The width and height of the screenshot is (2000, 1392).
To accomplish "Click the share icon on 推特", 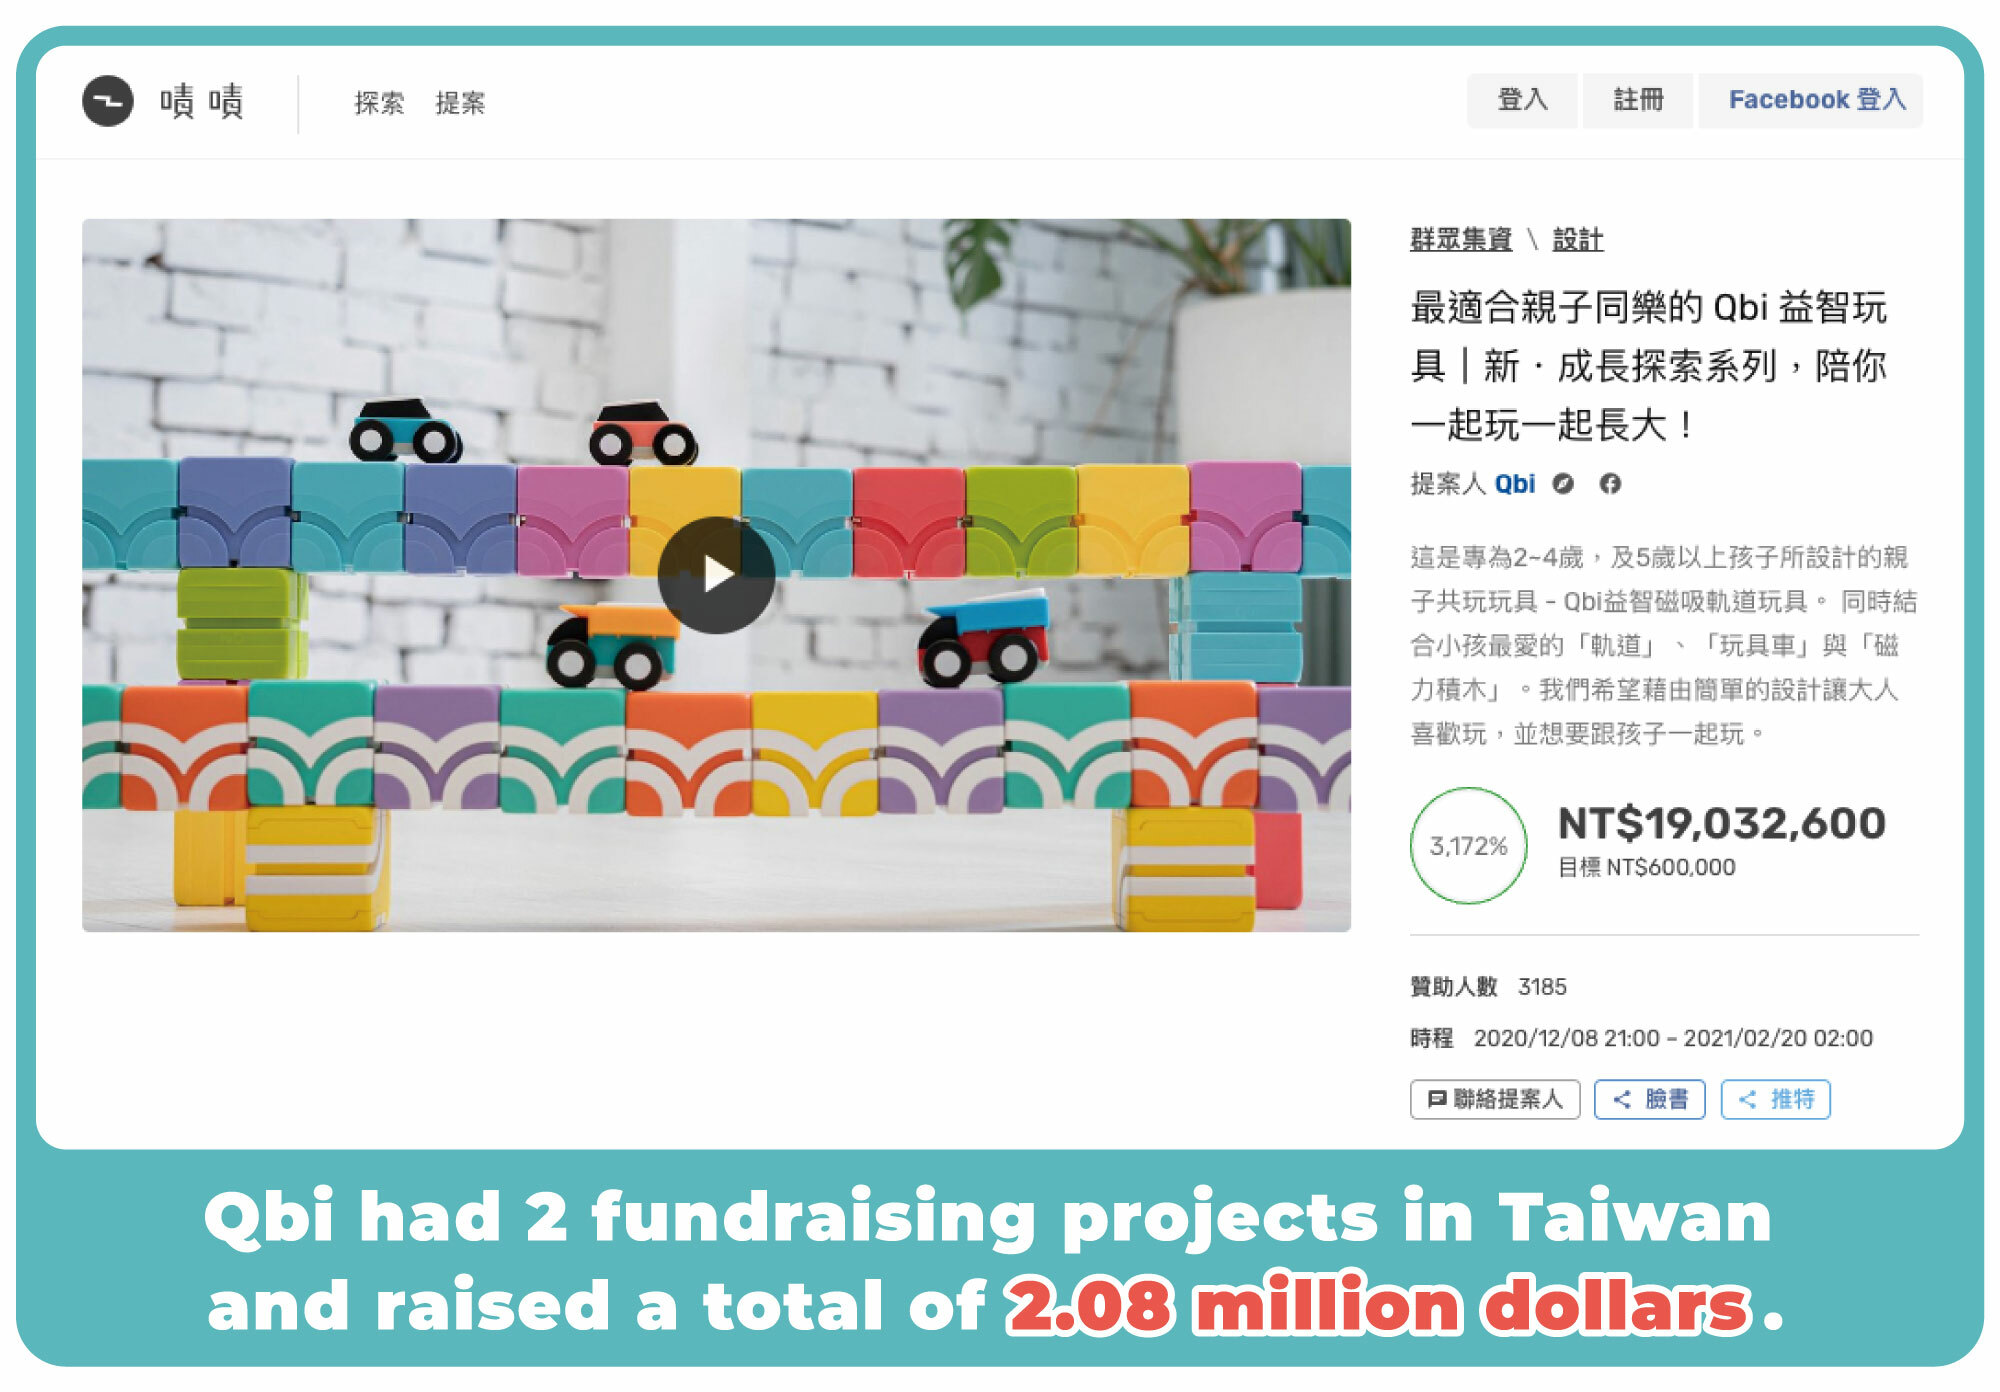I will tap(1747, 1099).
